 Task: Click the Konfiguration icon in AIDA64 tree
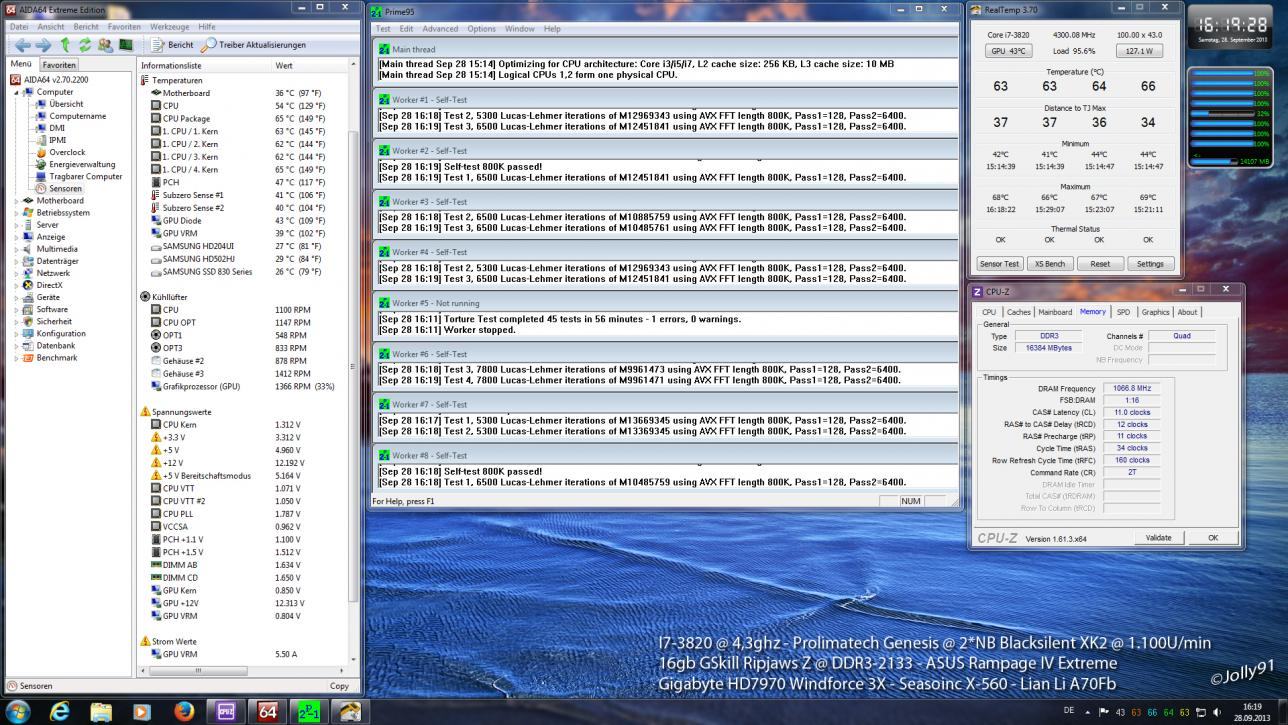tap(28, 334)
